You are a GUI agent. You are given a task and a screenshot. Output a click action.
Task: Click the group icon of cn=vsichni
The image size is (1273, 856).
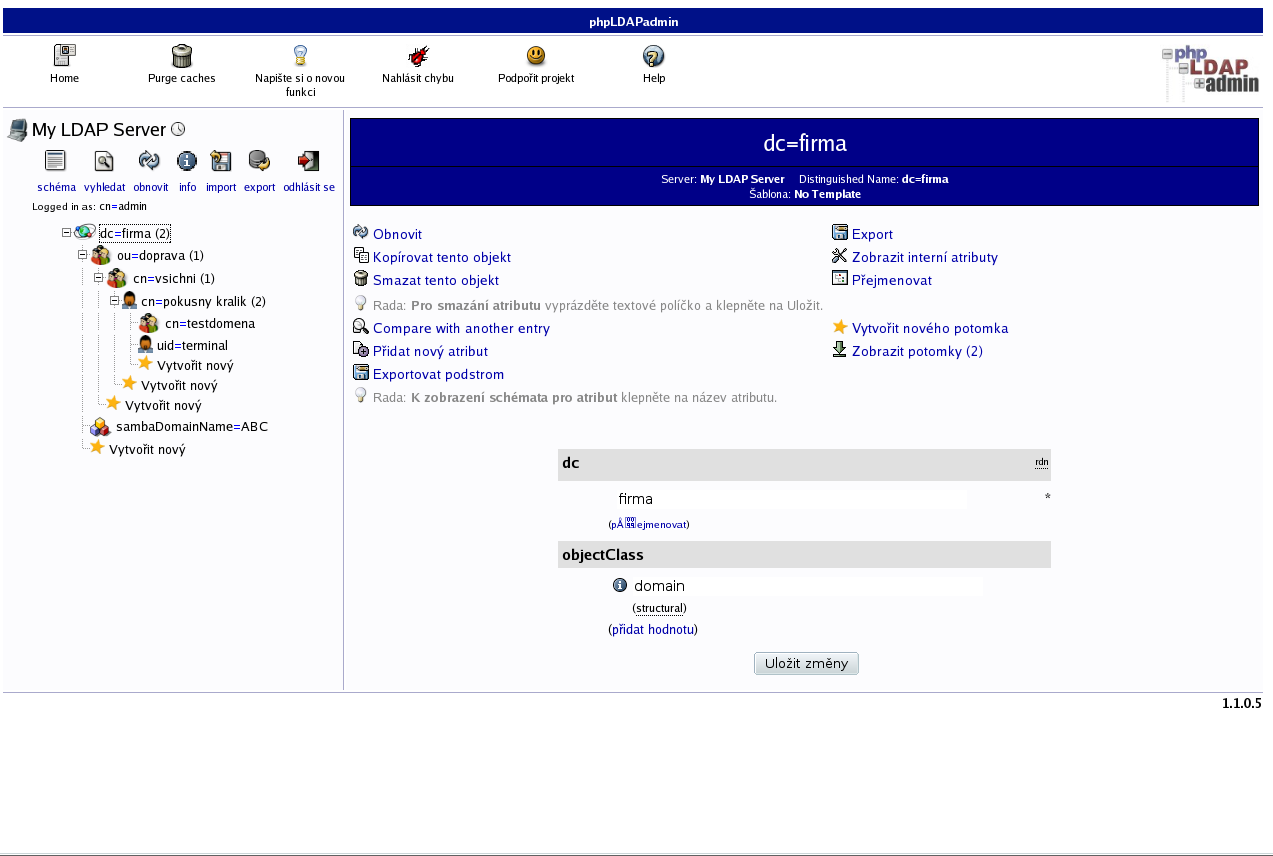coord(117,278)
